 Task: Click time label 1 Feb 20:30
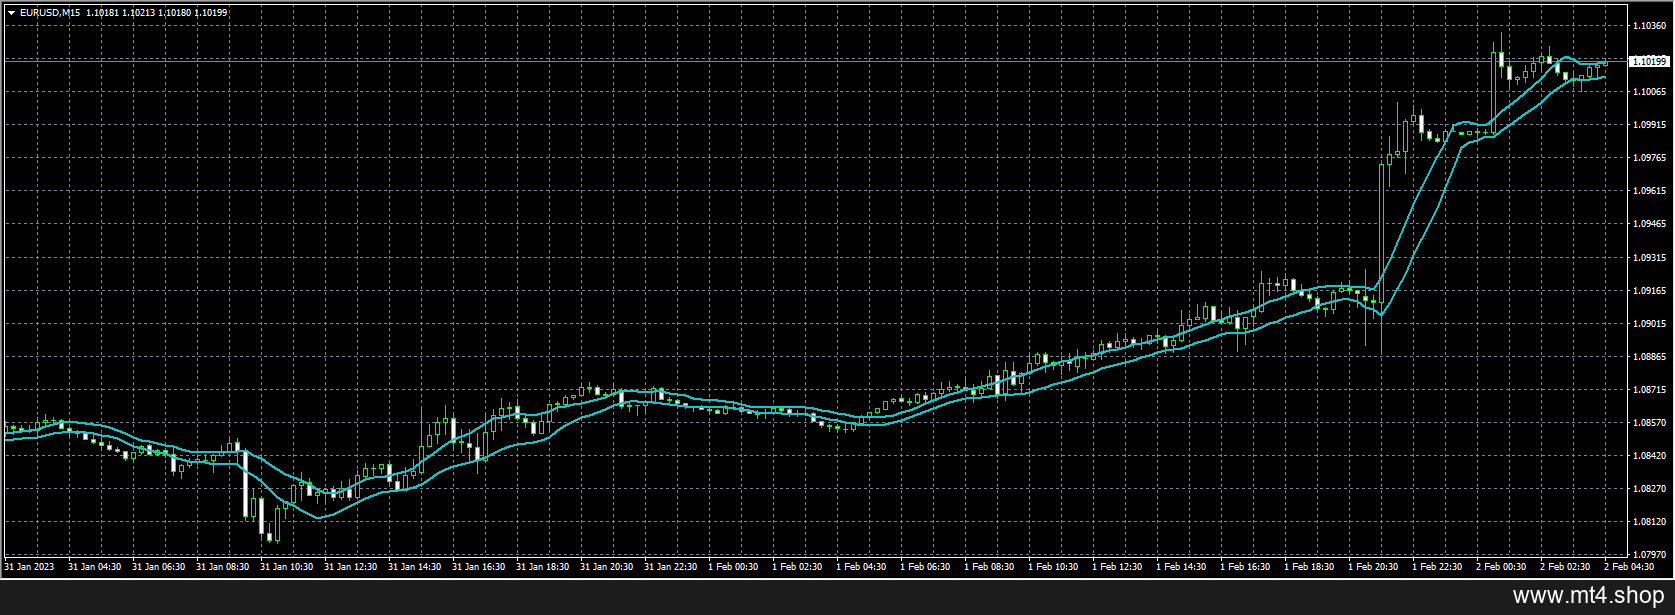tap(1373, 567)
